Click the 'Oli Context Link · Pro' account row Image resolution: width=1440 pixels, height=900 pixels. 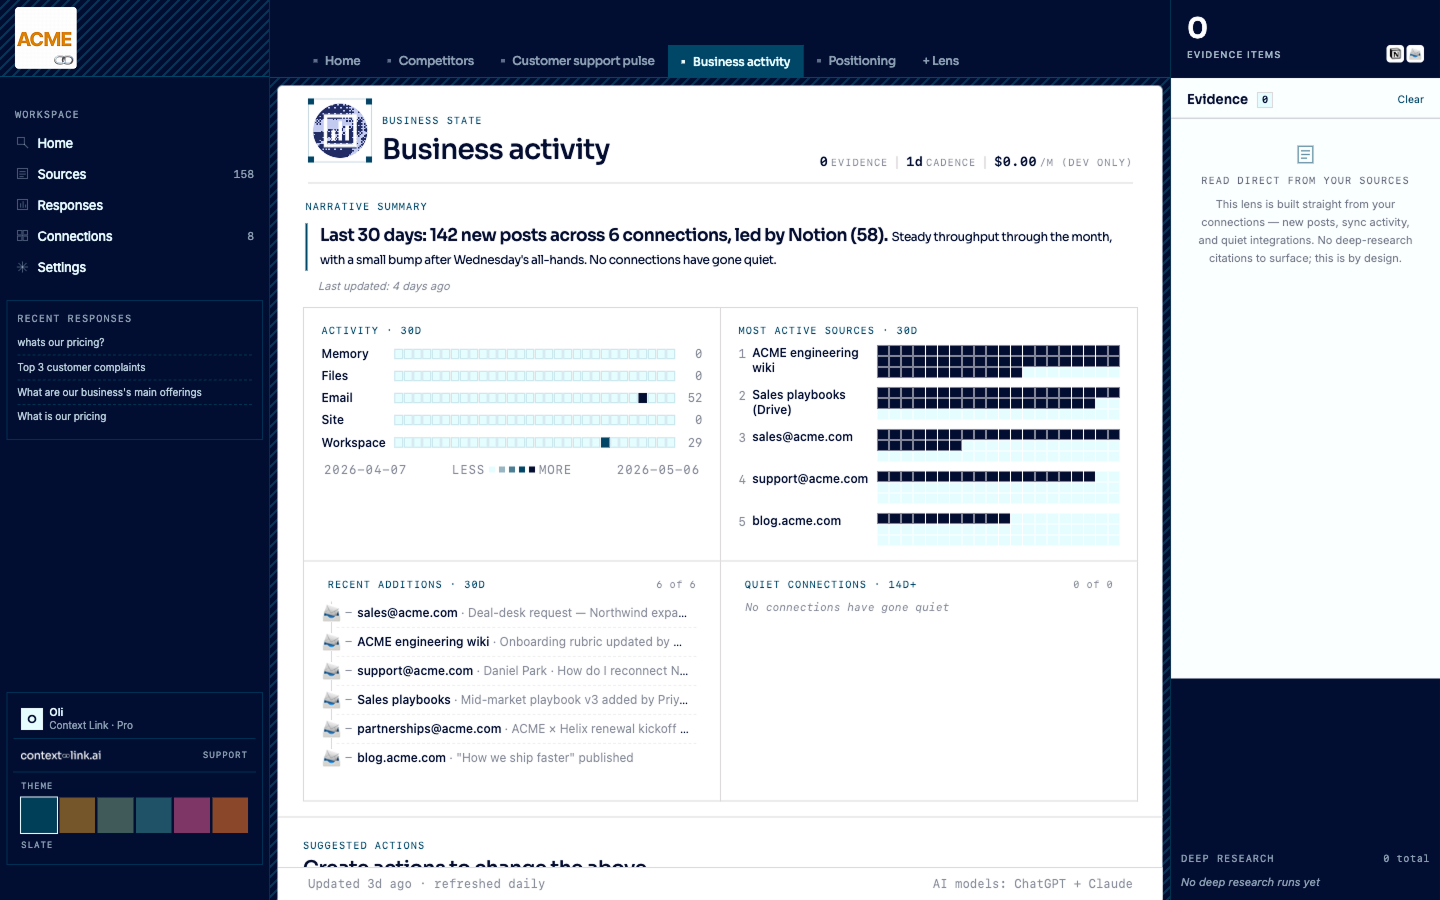(135, 718)
